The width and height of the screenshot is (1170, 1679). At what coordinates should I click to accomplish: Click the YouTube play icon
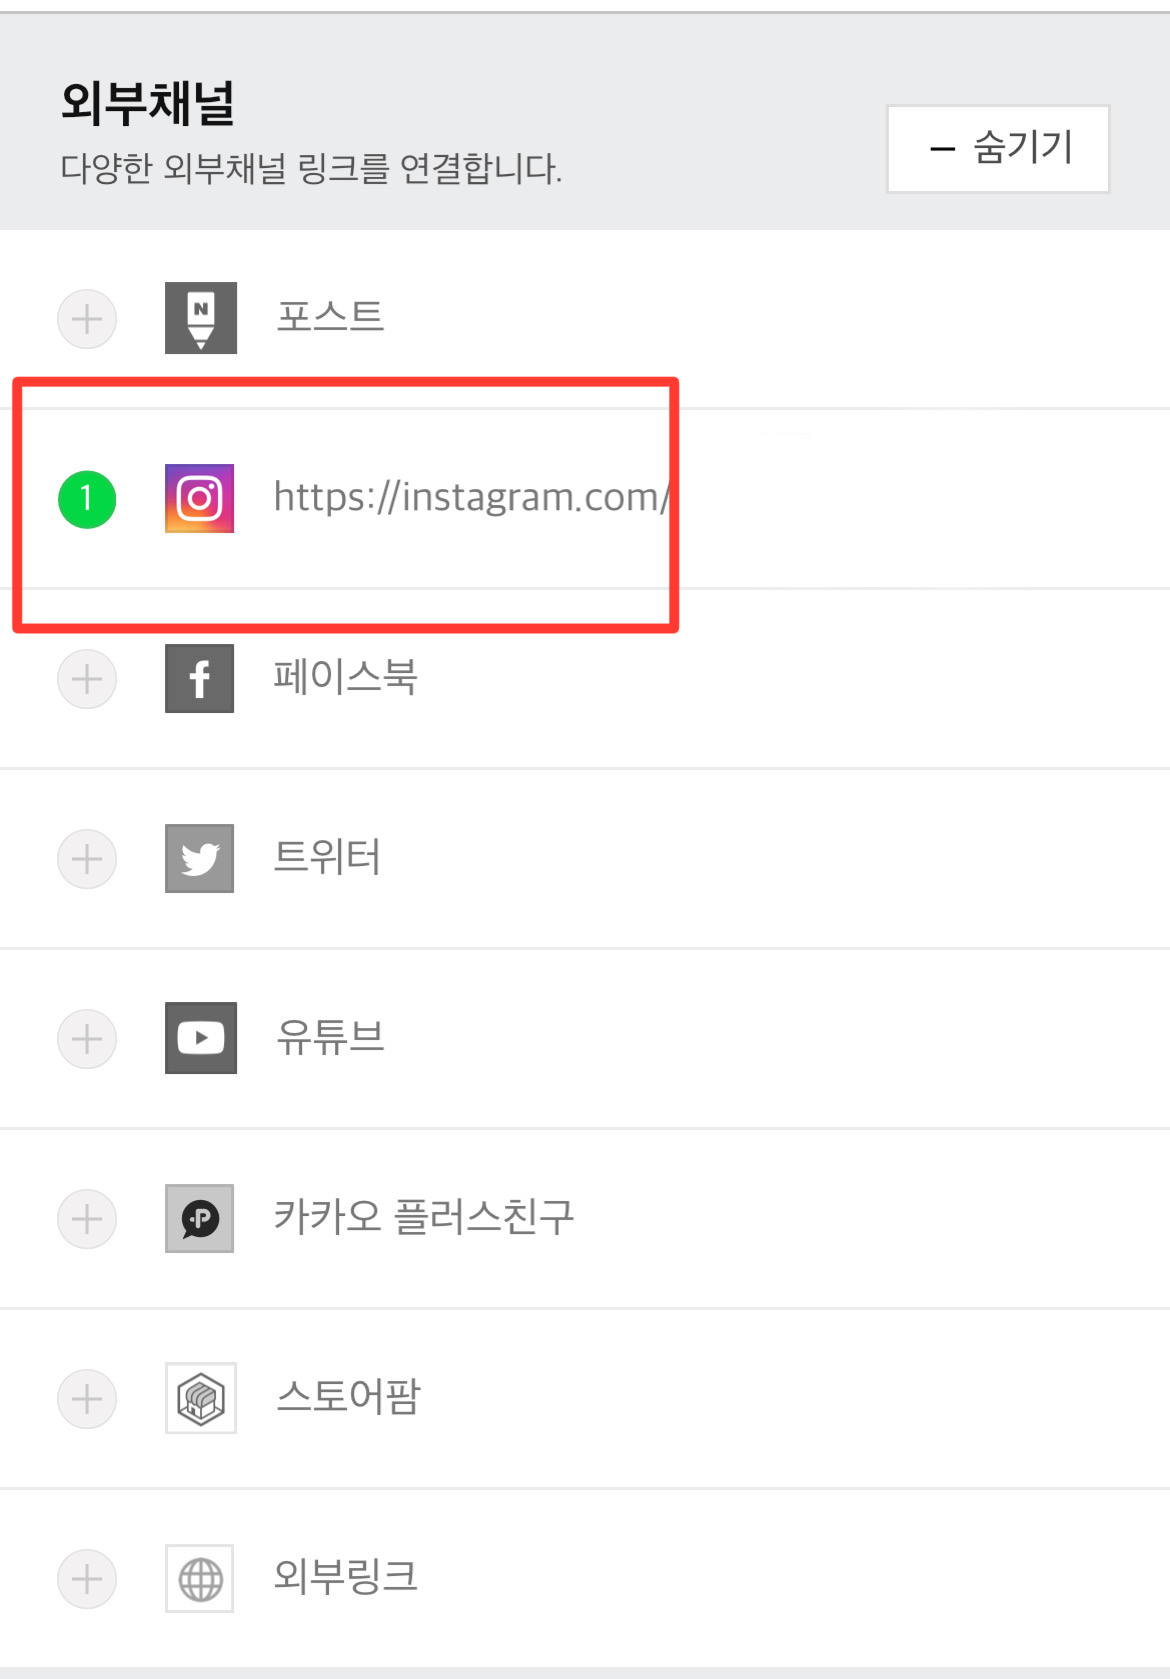coord(201,1038)
